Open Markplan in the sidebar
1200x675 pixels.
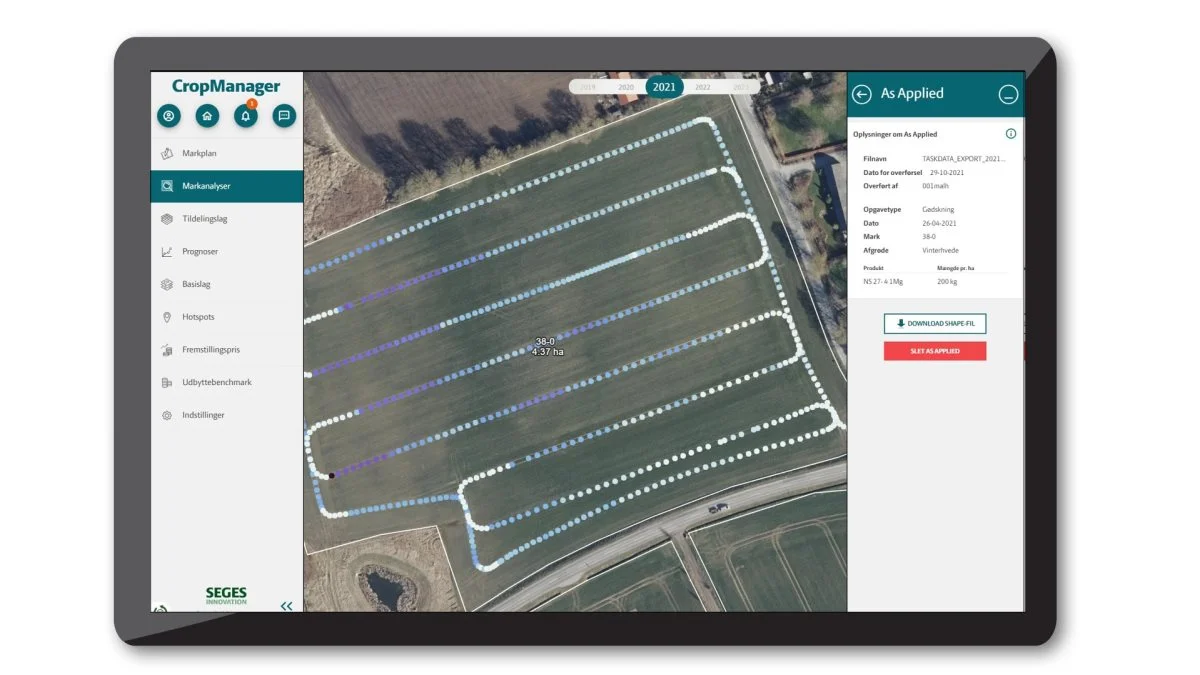199,153
